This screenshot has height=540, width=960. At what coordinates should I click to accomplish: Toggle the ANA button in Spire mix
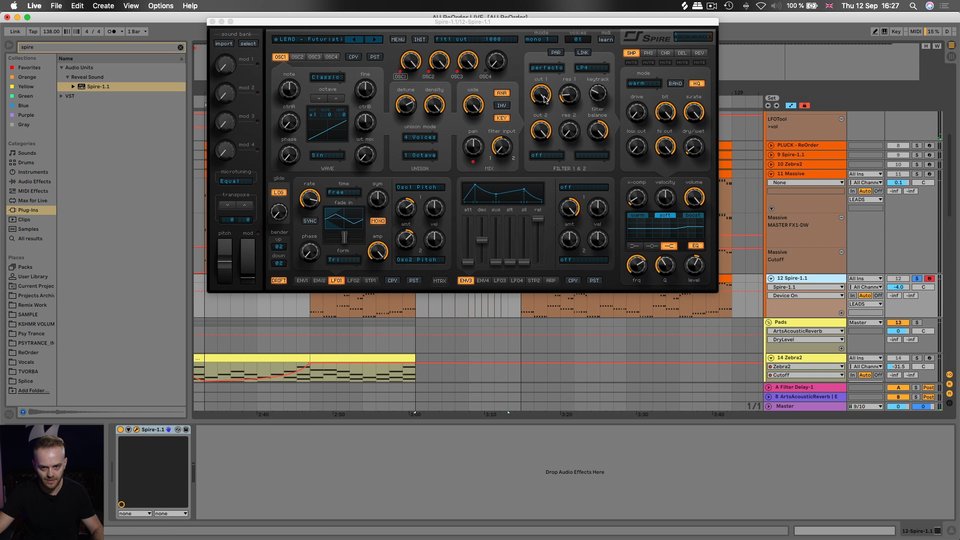[501, 93]
